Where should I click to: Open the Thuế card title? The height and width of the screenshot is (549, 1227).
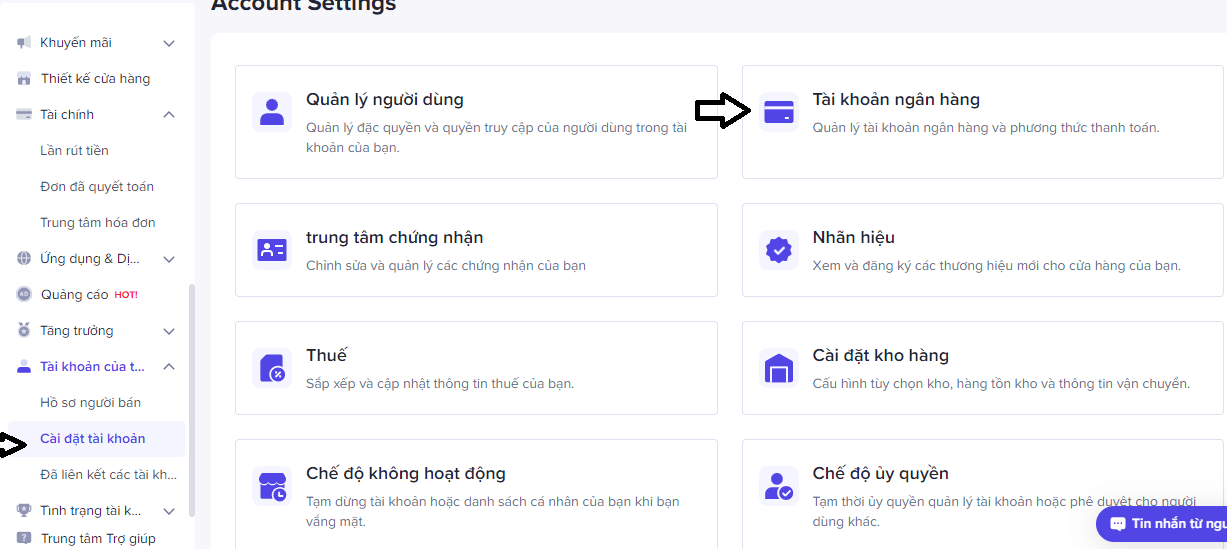point(327,356)
